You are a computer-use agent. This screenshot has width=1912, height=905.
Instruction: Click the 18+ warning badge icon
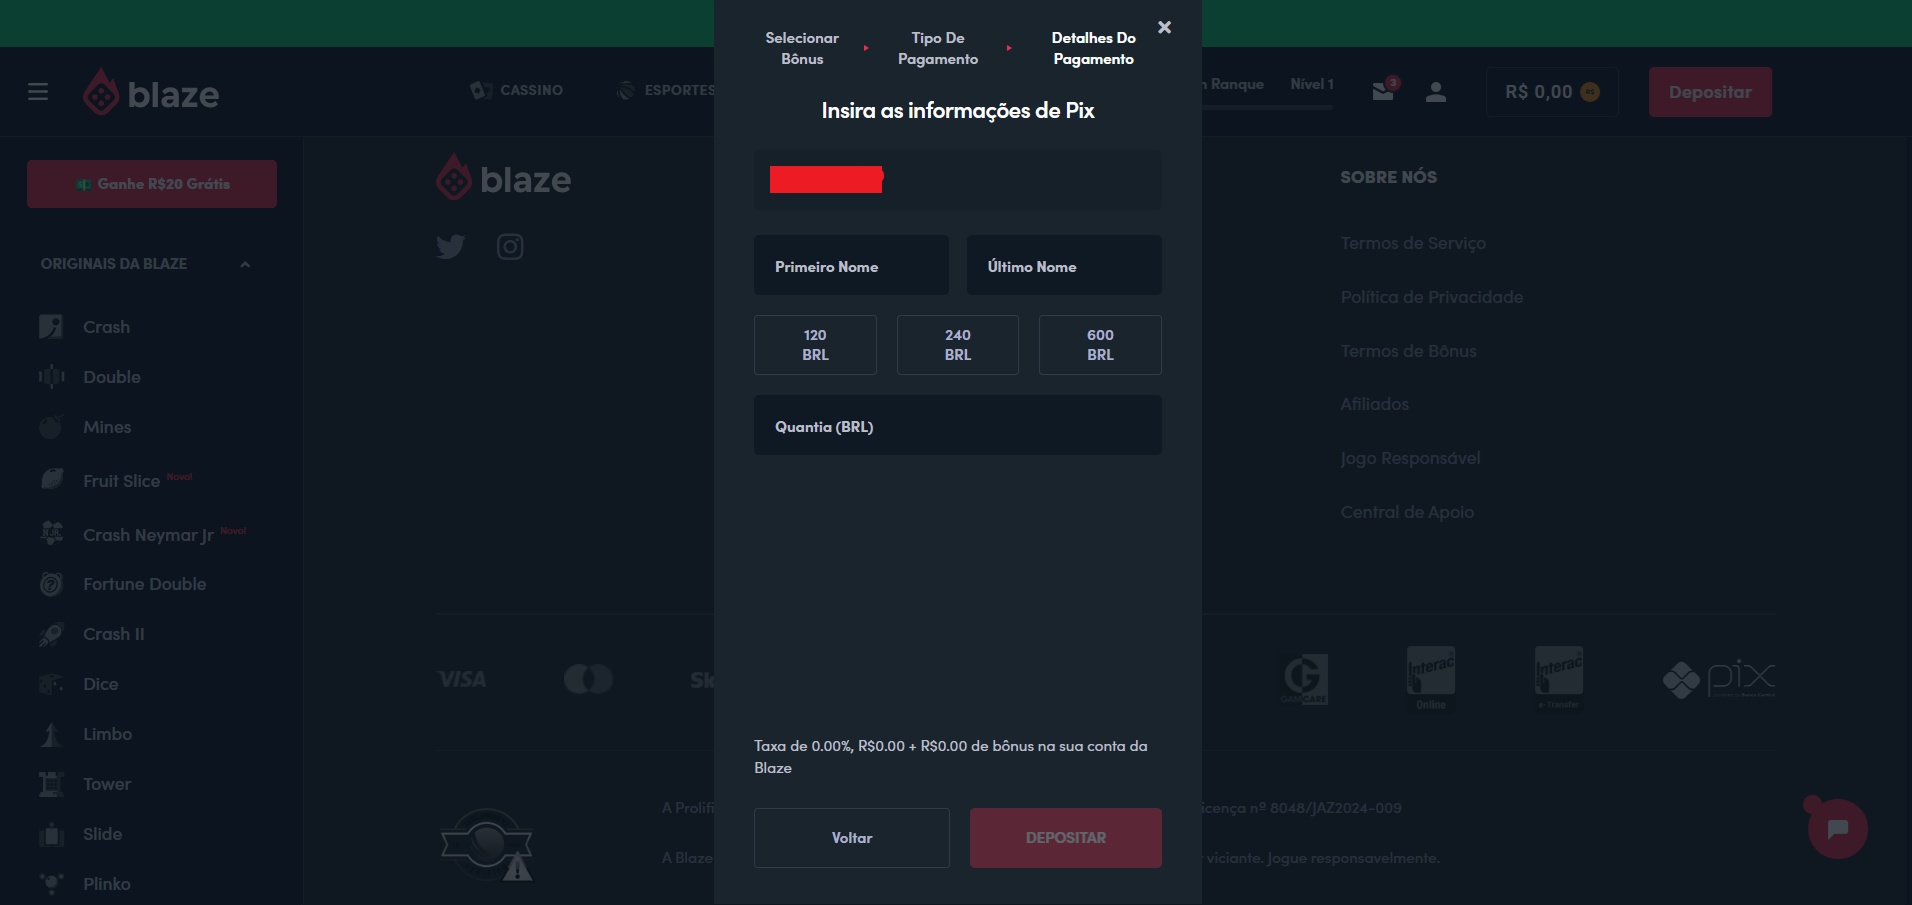pos(487,846)
